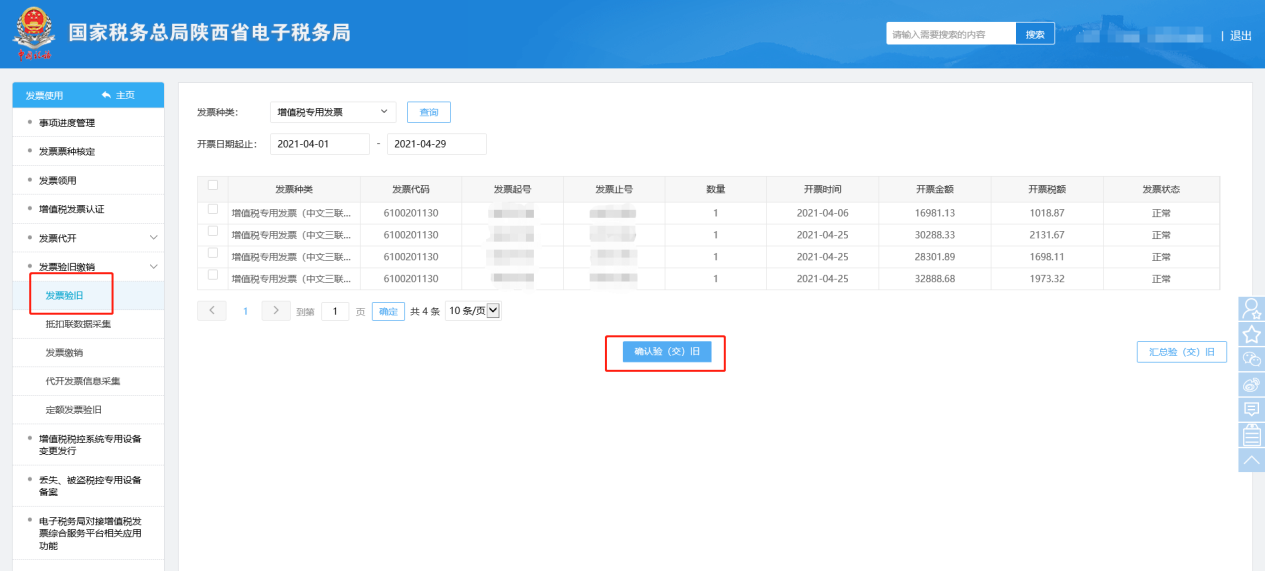Open the Weibo icon in right sidebar
The image size is (1265, 571).
[1251, 384]
